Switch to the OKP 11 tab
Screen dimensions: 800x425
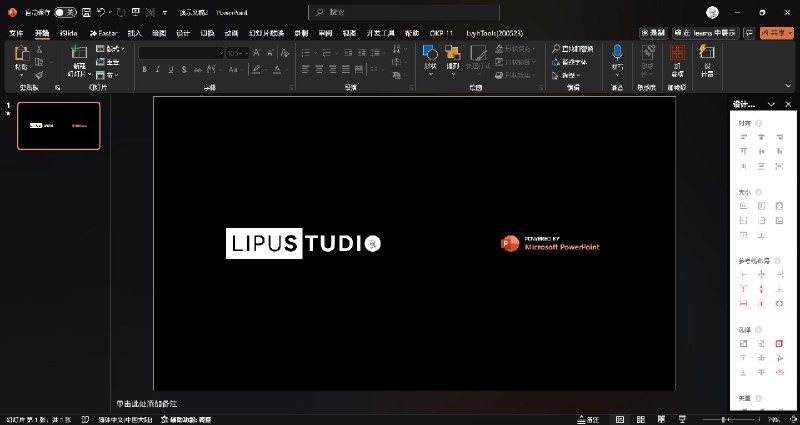click(x=441, y=33)
